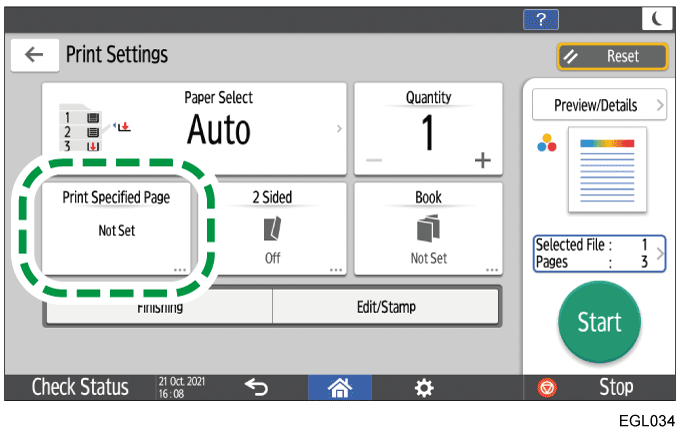Viewport: 679px width, 431px height.
Task: Open settings with the gear icon
Action: click(423, 387)
